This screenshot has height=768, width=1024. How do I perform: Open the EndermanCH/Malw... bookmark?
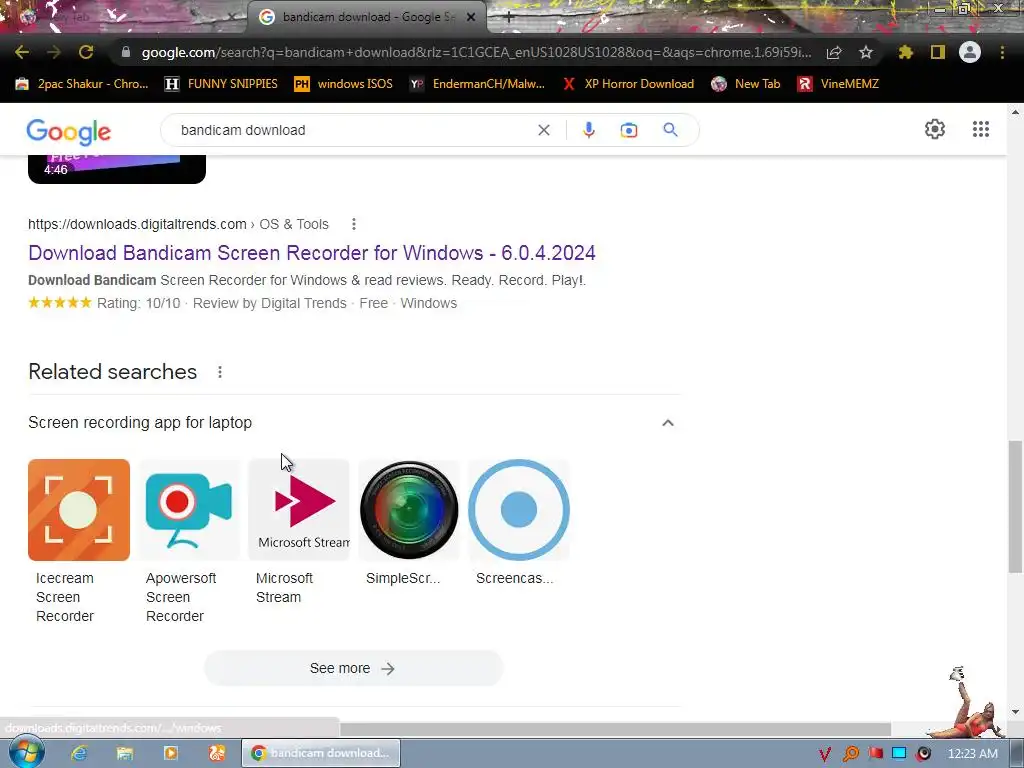(477, 84)
